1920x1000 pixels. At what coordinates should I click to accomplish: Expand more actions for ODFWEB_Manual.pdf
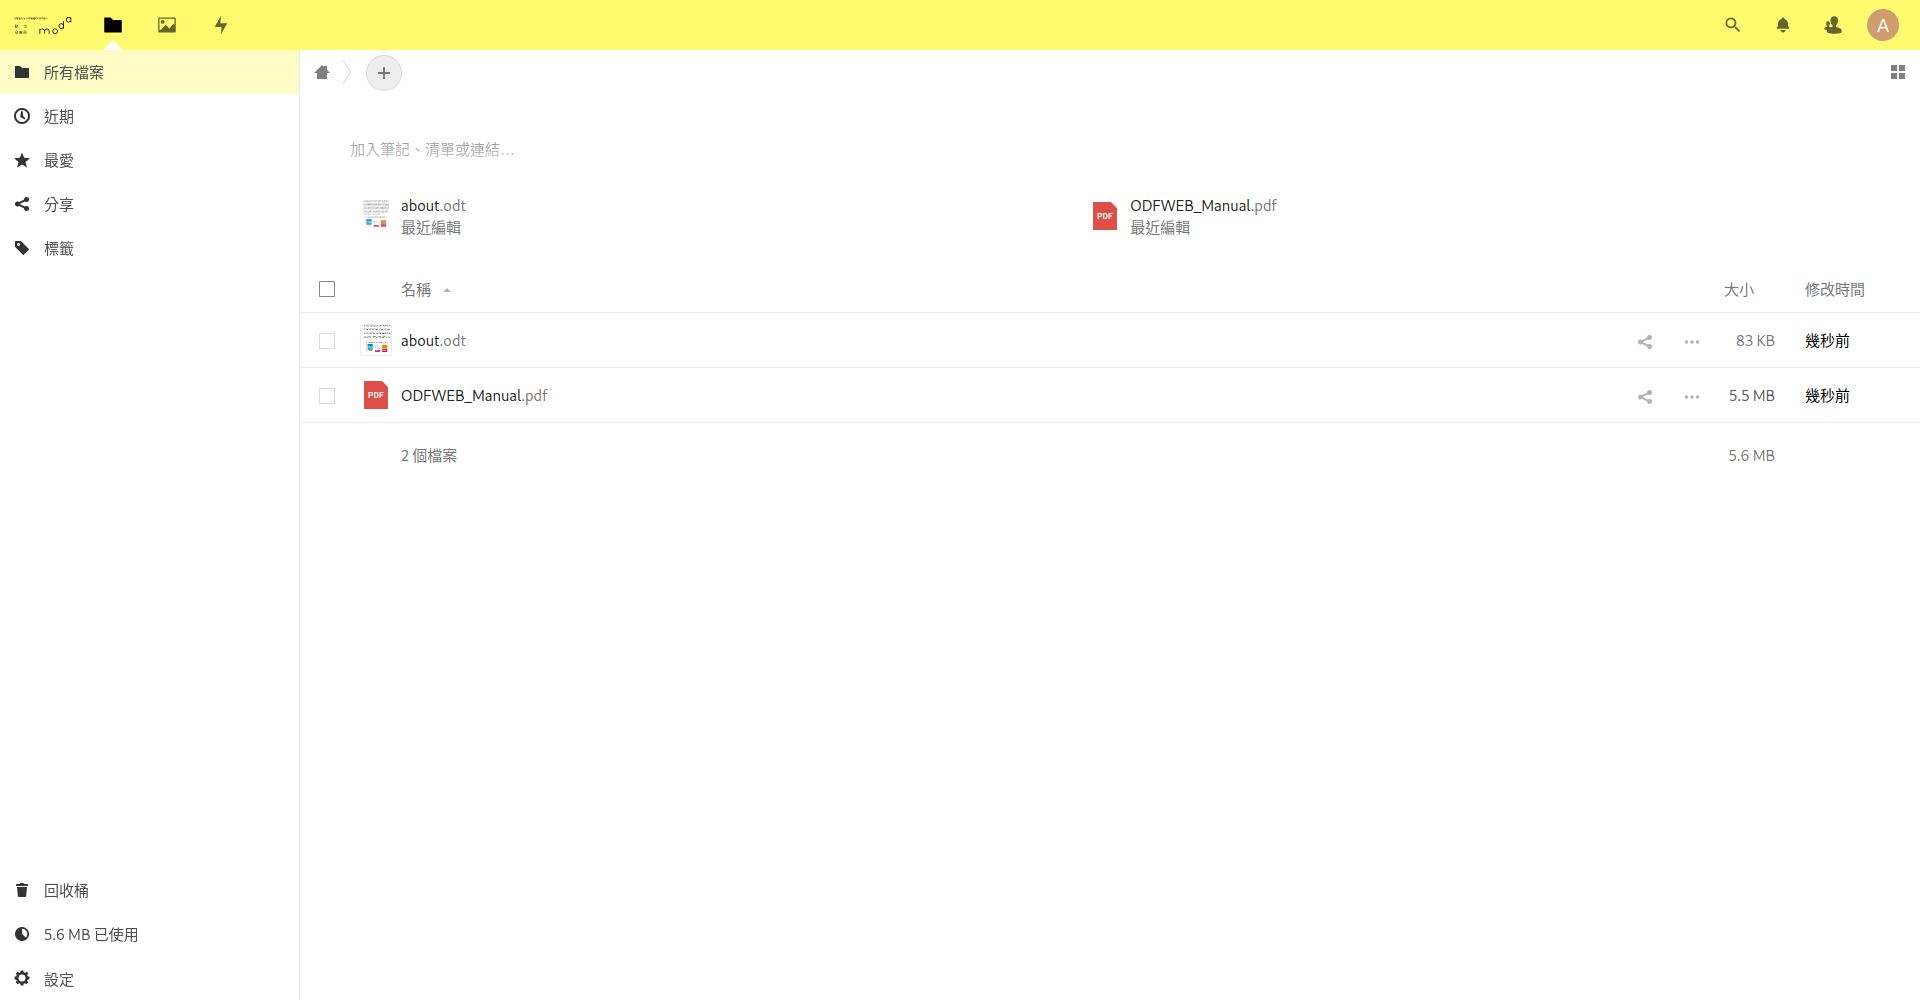[x=1691, y=397]
